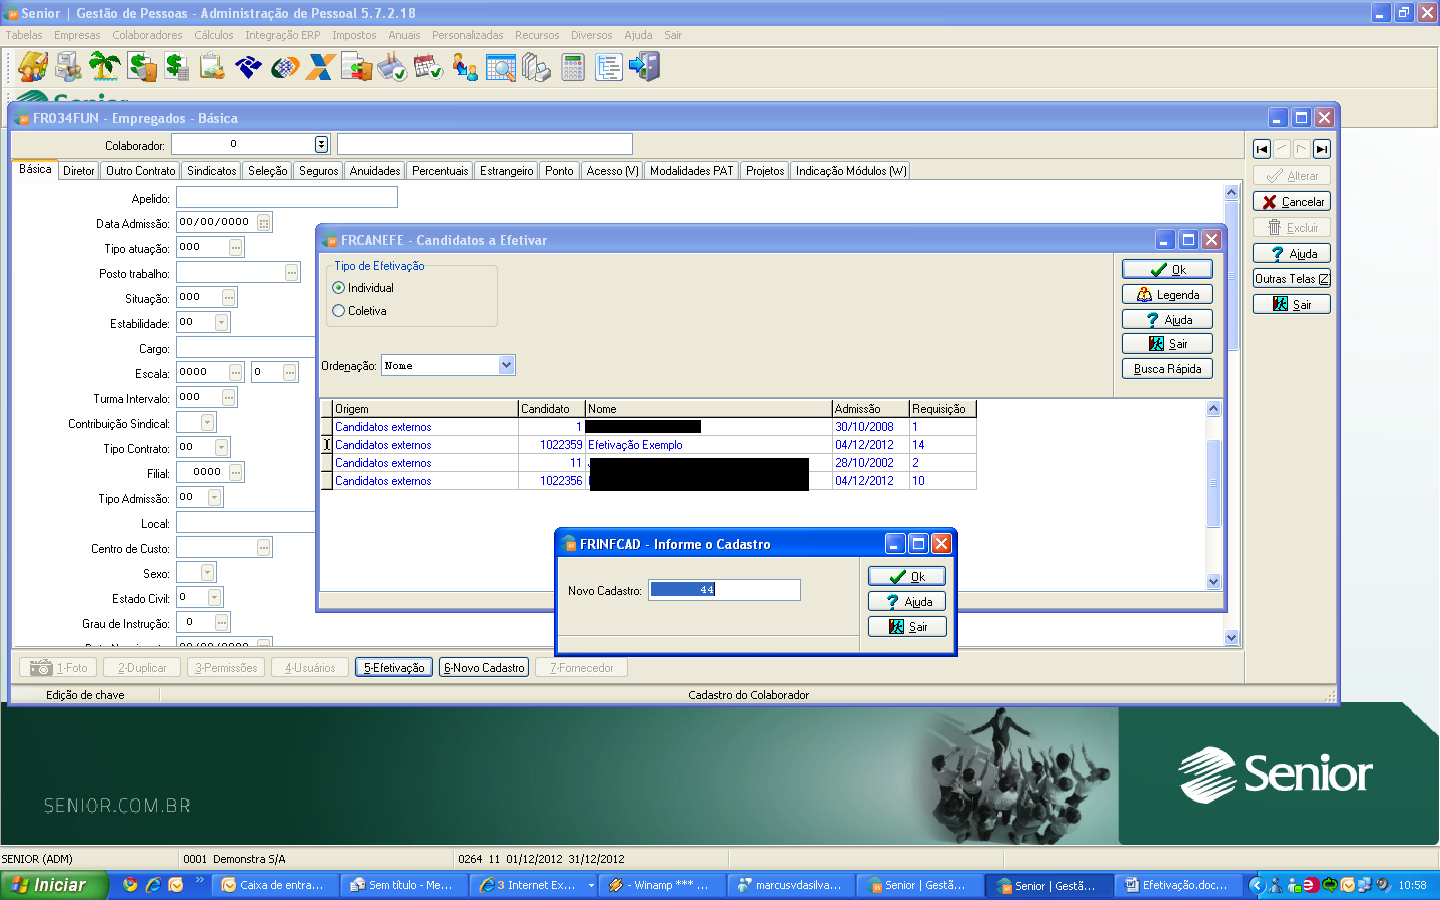Open the blue diamond-pattern logo toolbar icon

[248, 67]
